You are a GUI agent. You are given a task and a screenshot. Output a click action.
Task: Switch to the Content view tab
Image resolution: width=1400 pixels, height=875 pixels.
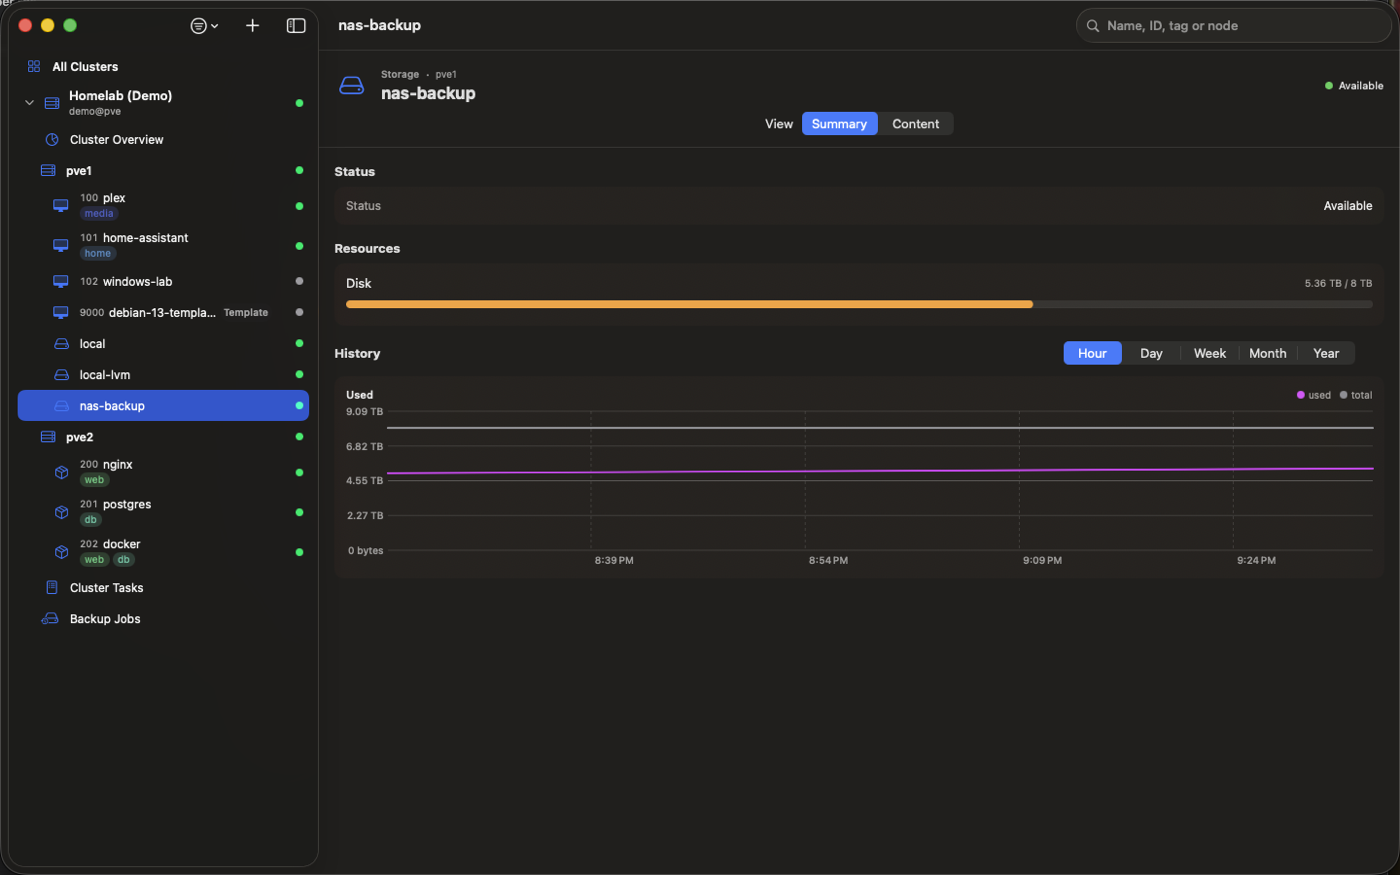click(x=916, y=124)
